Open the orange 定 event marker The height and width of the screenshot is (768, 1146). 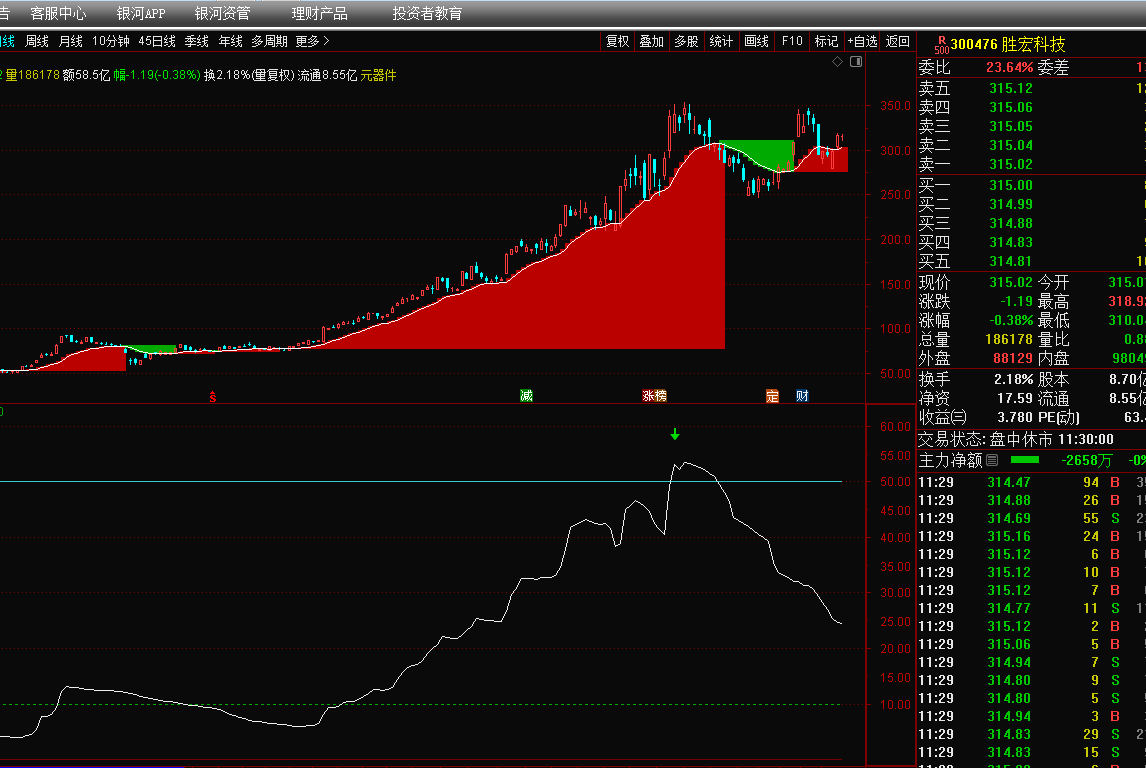pos(773,395)
